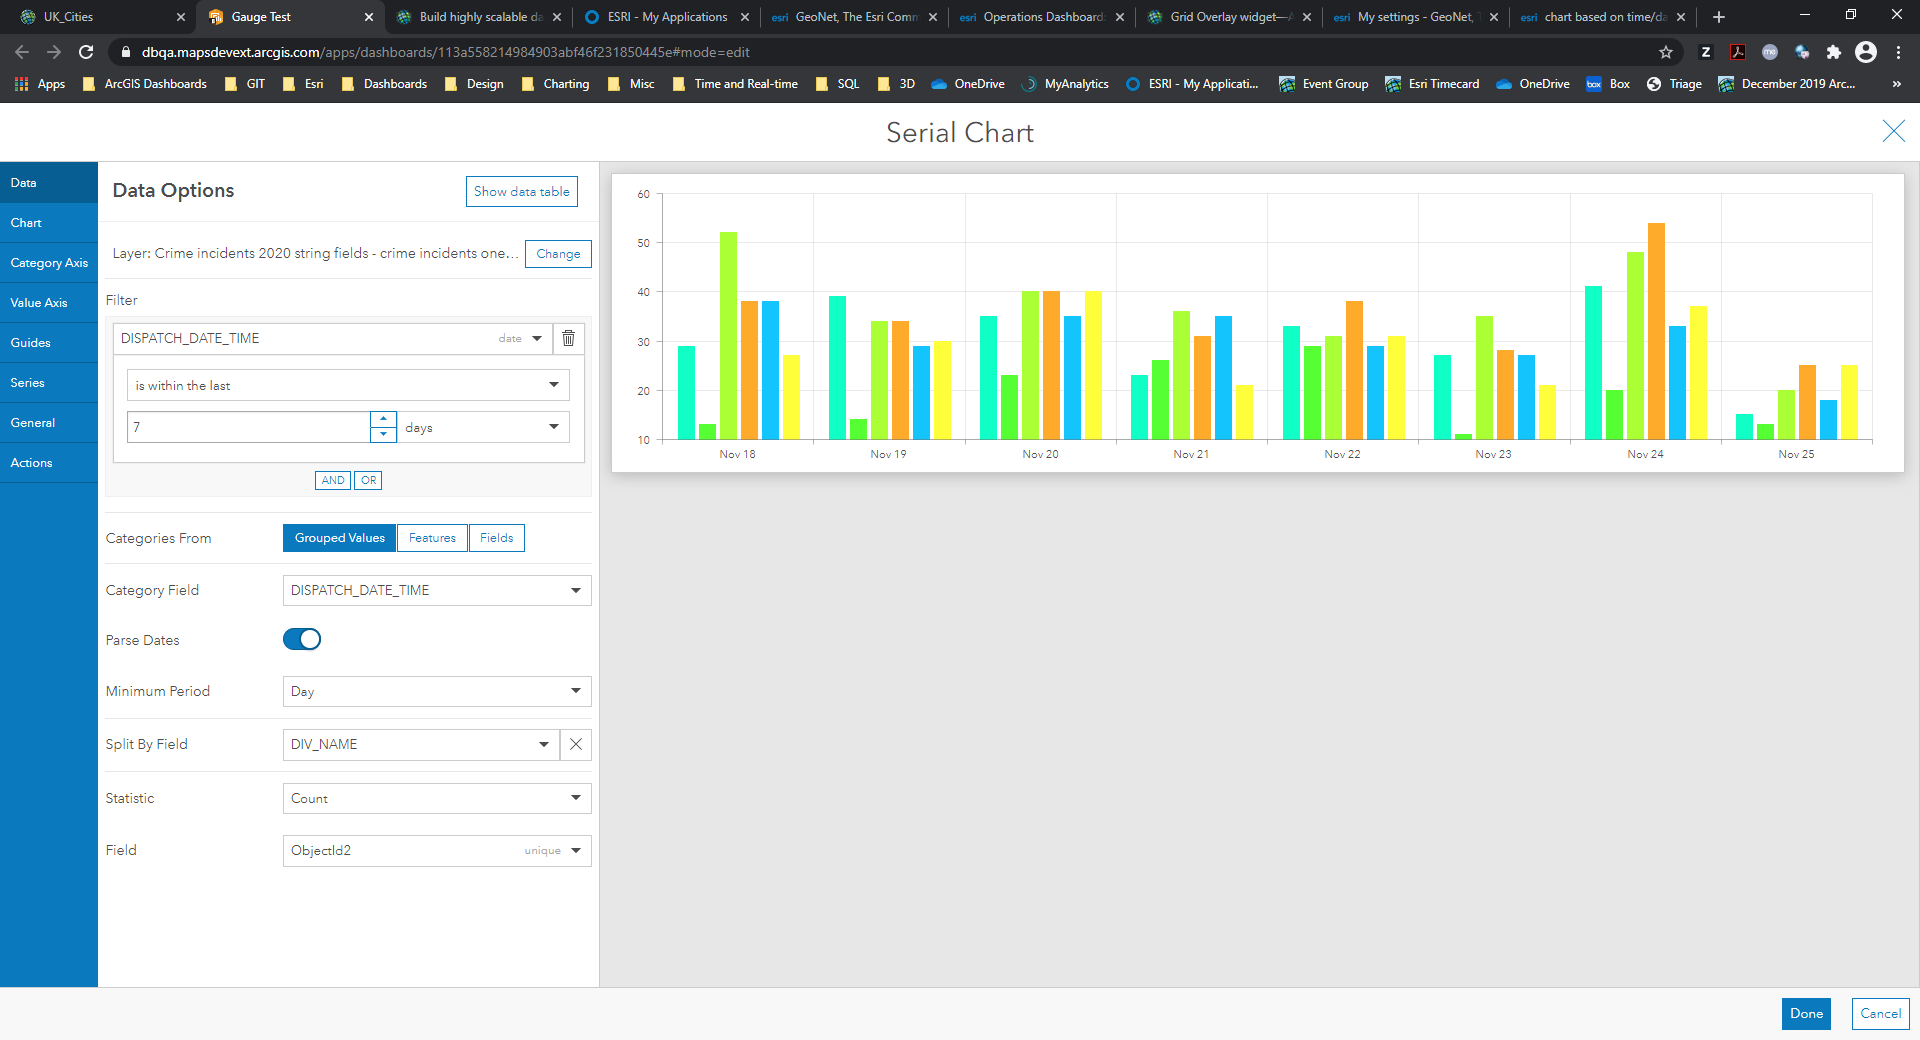Reload the dashboard page

tap(86, 52)
